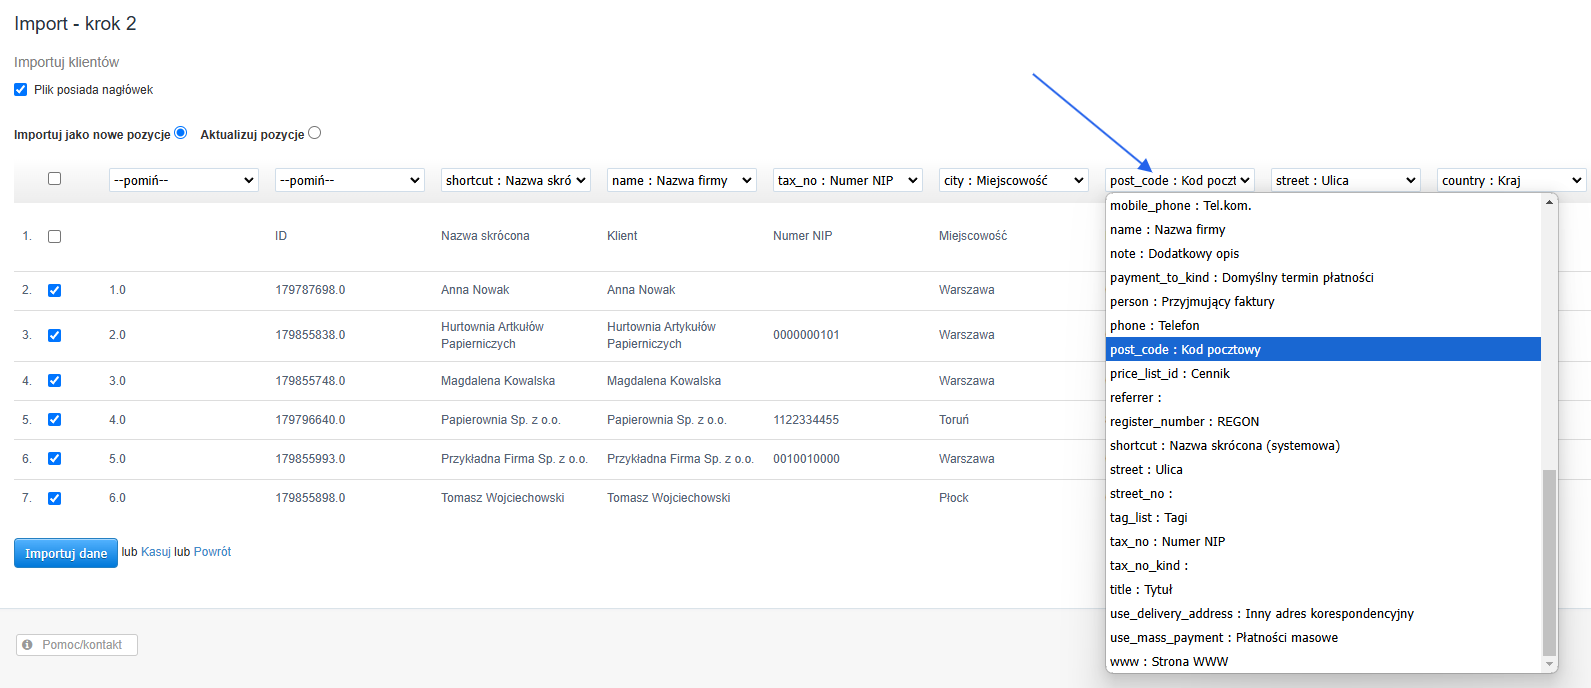Choose 'street : Ulica' in open list

tap(1323, 469)
